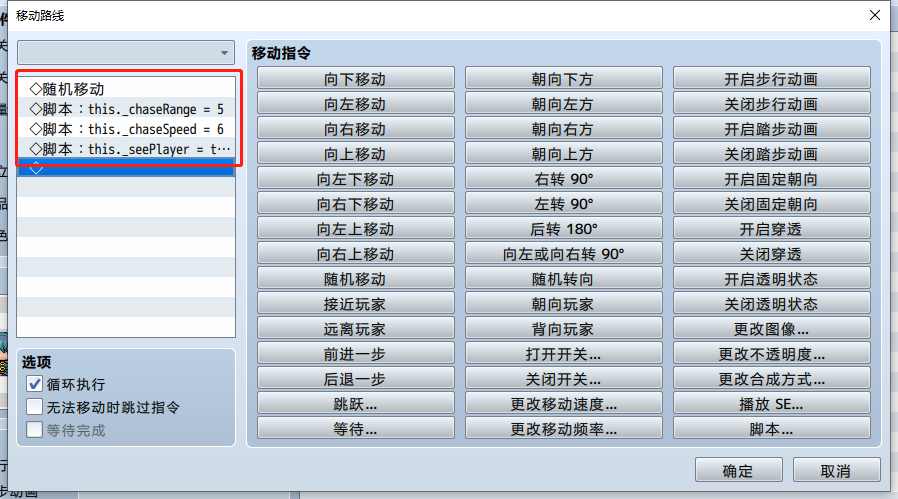Add the 朝向左方 command
The width and height of the screenshot is (898, 499).
click(x=564, y=104)
